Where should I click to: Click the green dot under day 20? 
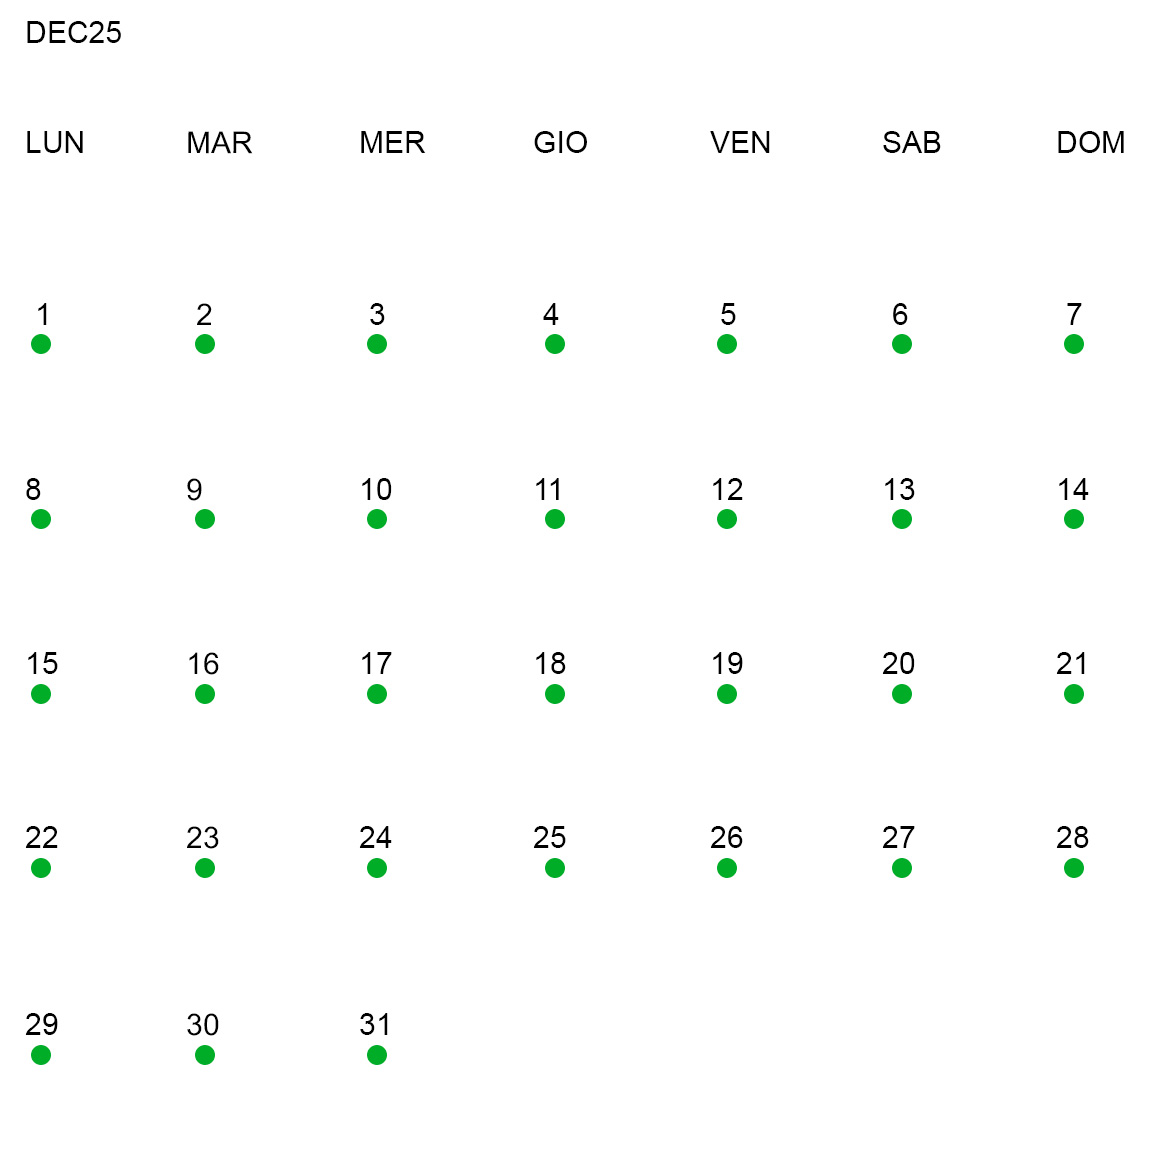[902, 694]
